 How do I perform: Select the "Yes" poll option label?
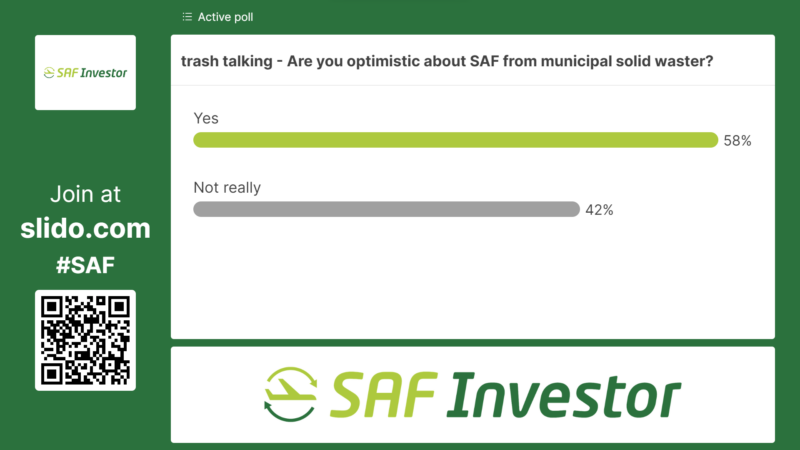coord(205,118)
